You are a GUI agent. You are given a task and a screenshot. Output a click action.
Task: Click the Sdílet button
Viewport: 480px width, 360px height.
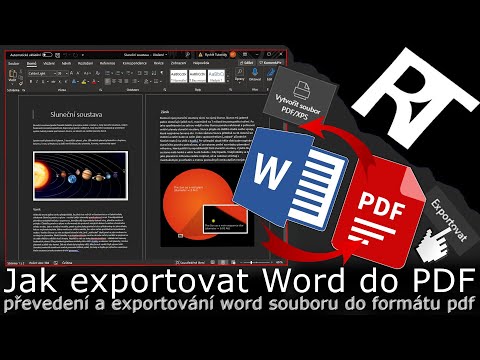[x=246, y=63]
